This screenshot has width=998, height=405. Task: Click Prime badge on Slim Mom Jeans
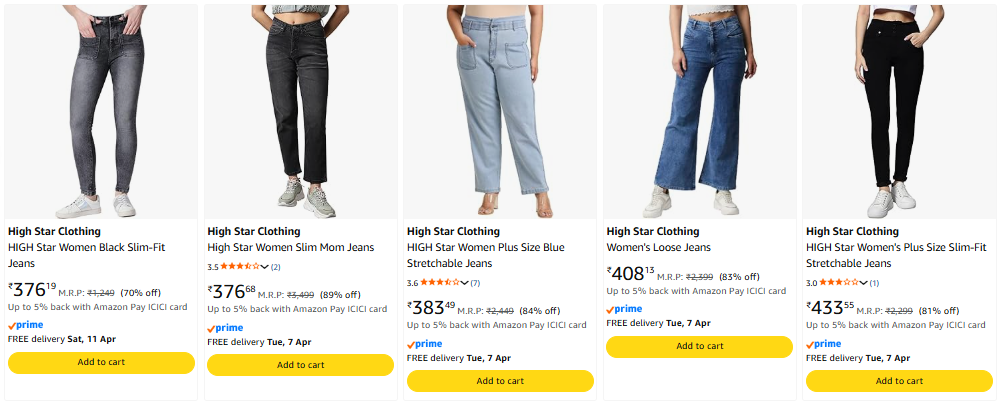coord(226,328)
